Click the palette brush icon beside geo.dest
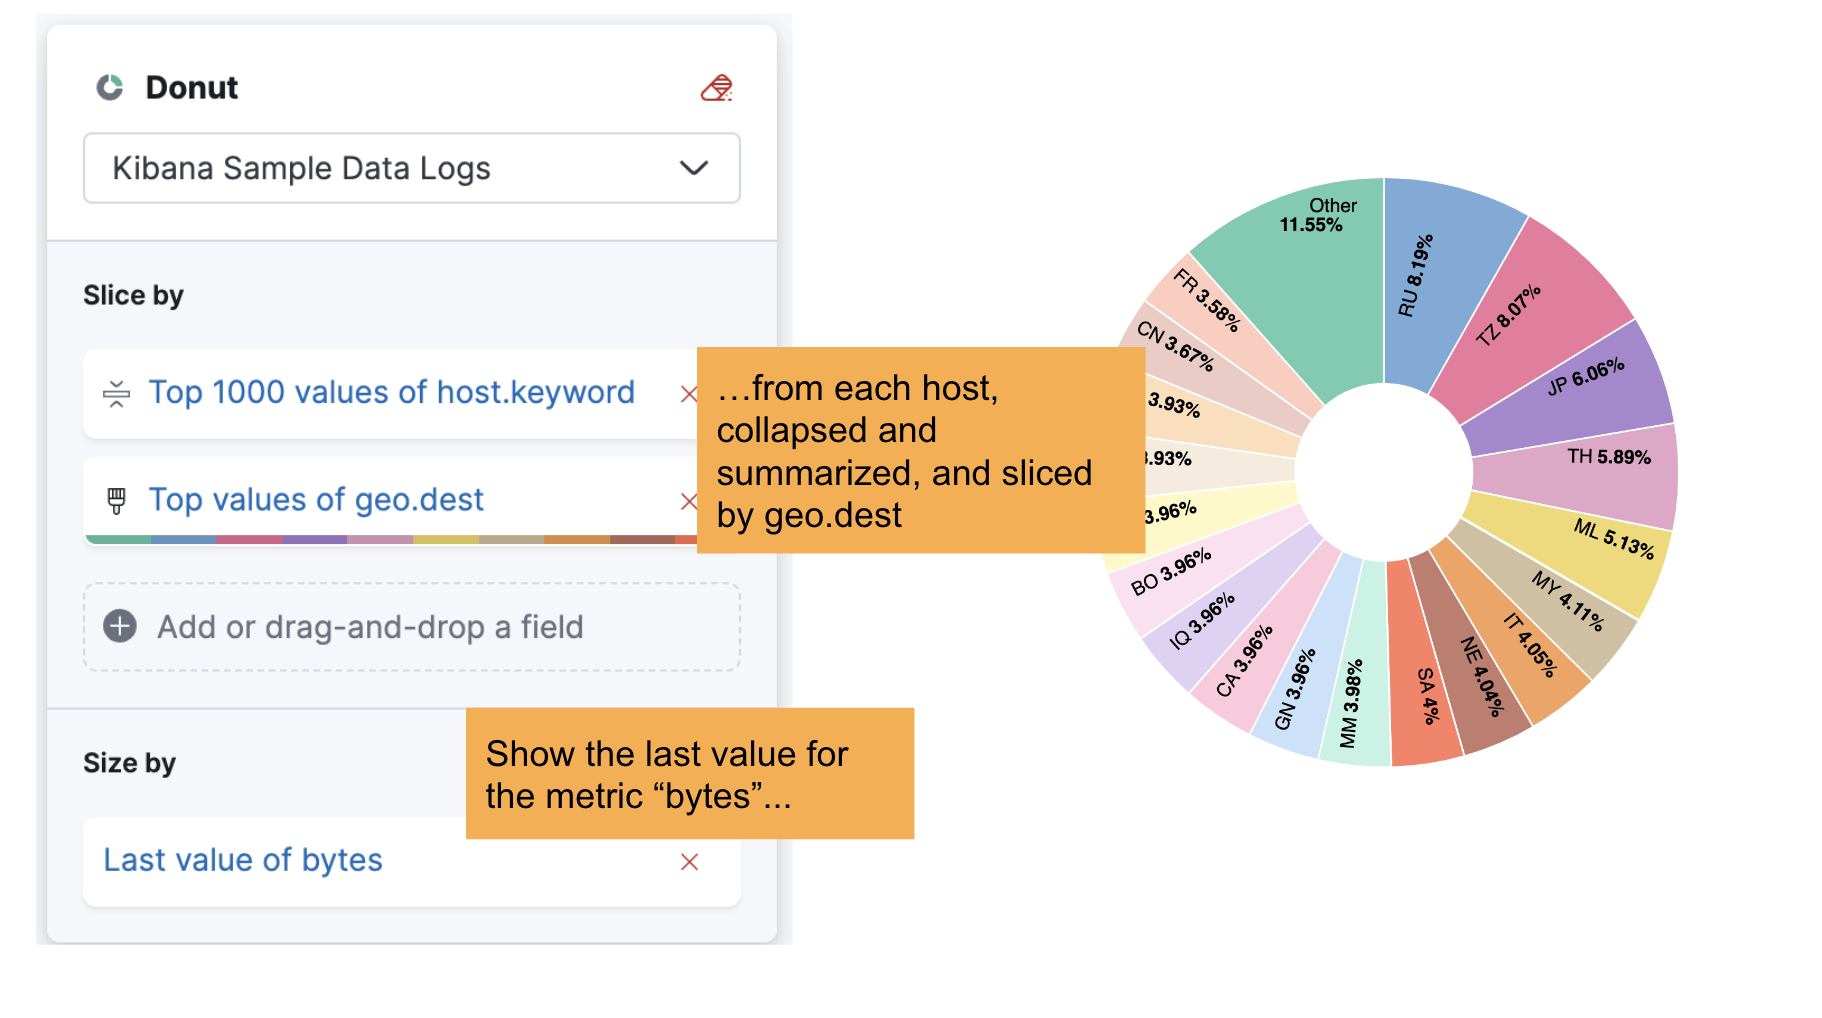Image resolution: width=1822 pixels, height=1018 pixels. point(116,500)
